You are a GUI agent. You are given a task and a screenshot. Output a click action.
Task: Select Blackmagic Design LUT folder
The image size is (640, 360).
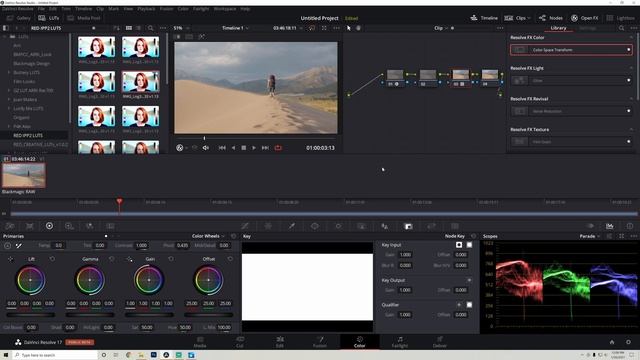click(x=32, y=64)
